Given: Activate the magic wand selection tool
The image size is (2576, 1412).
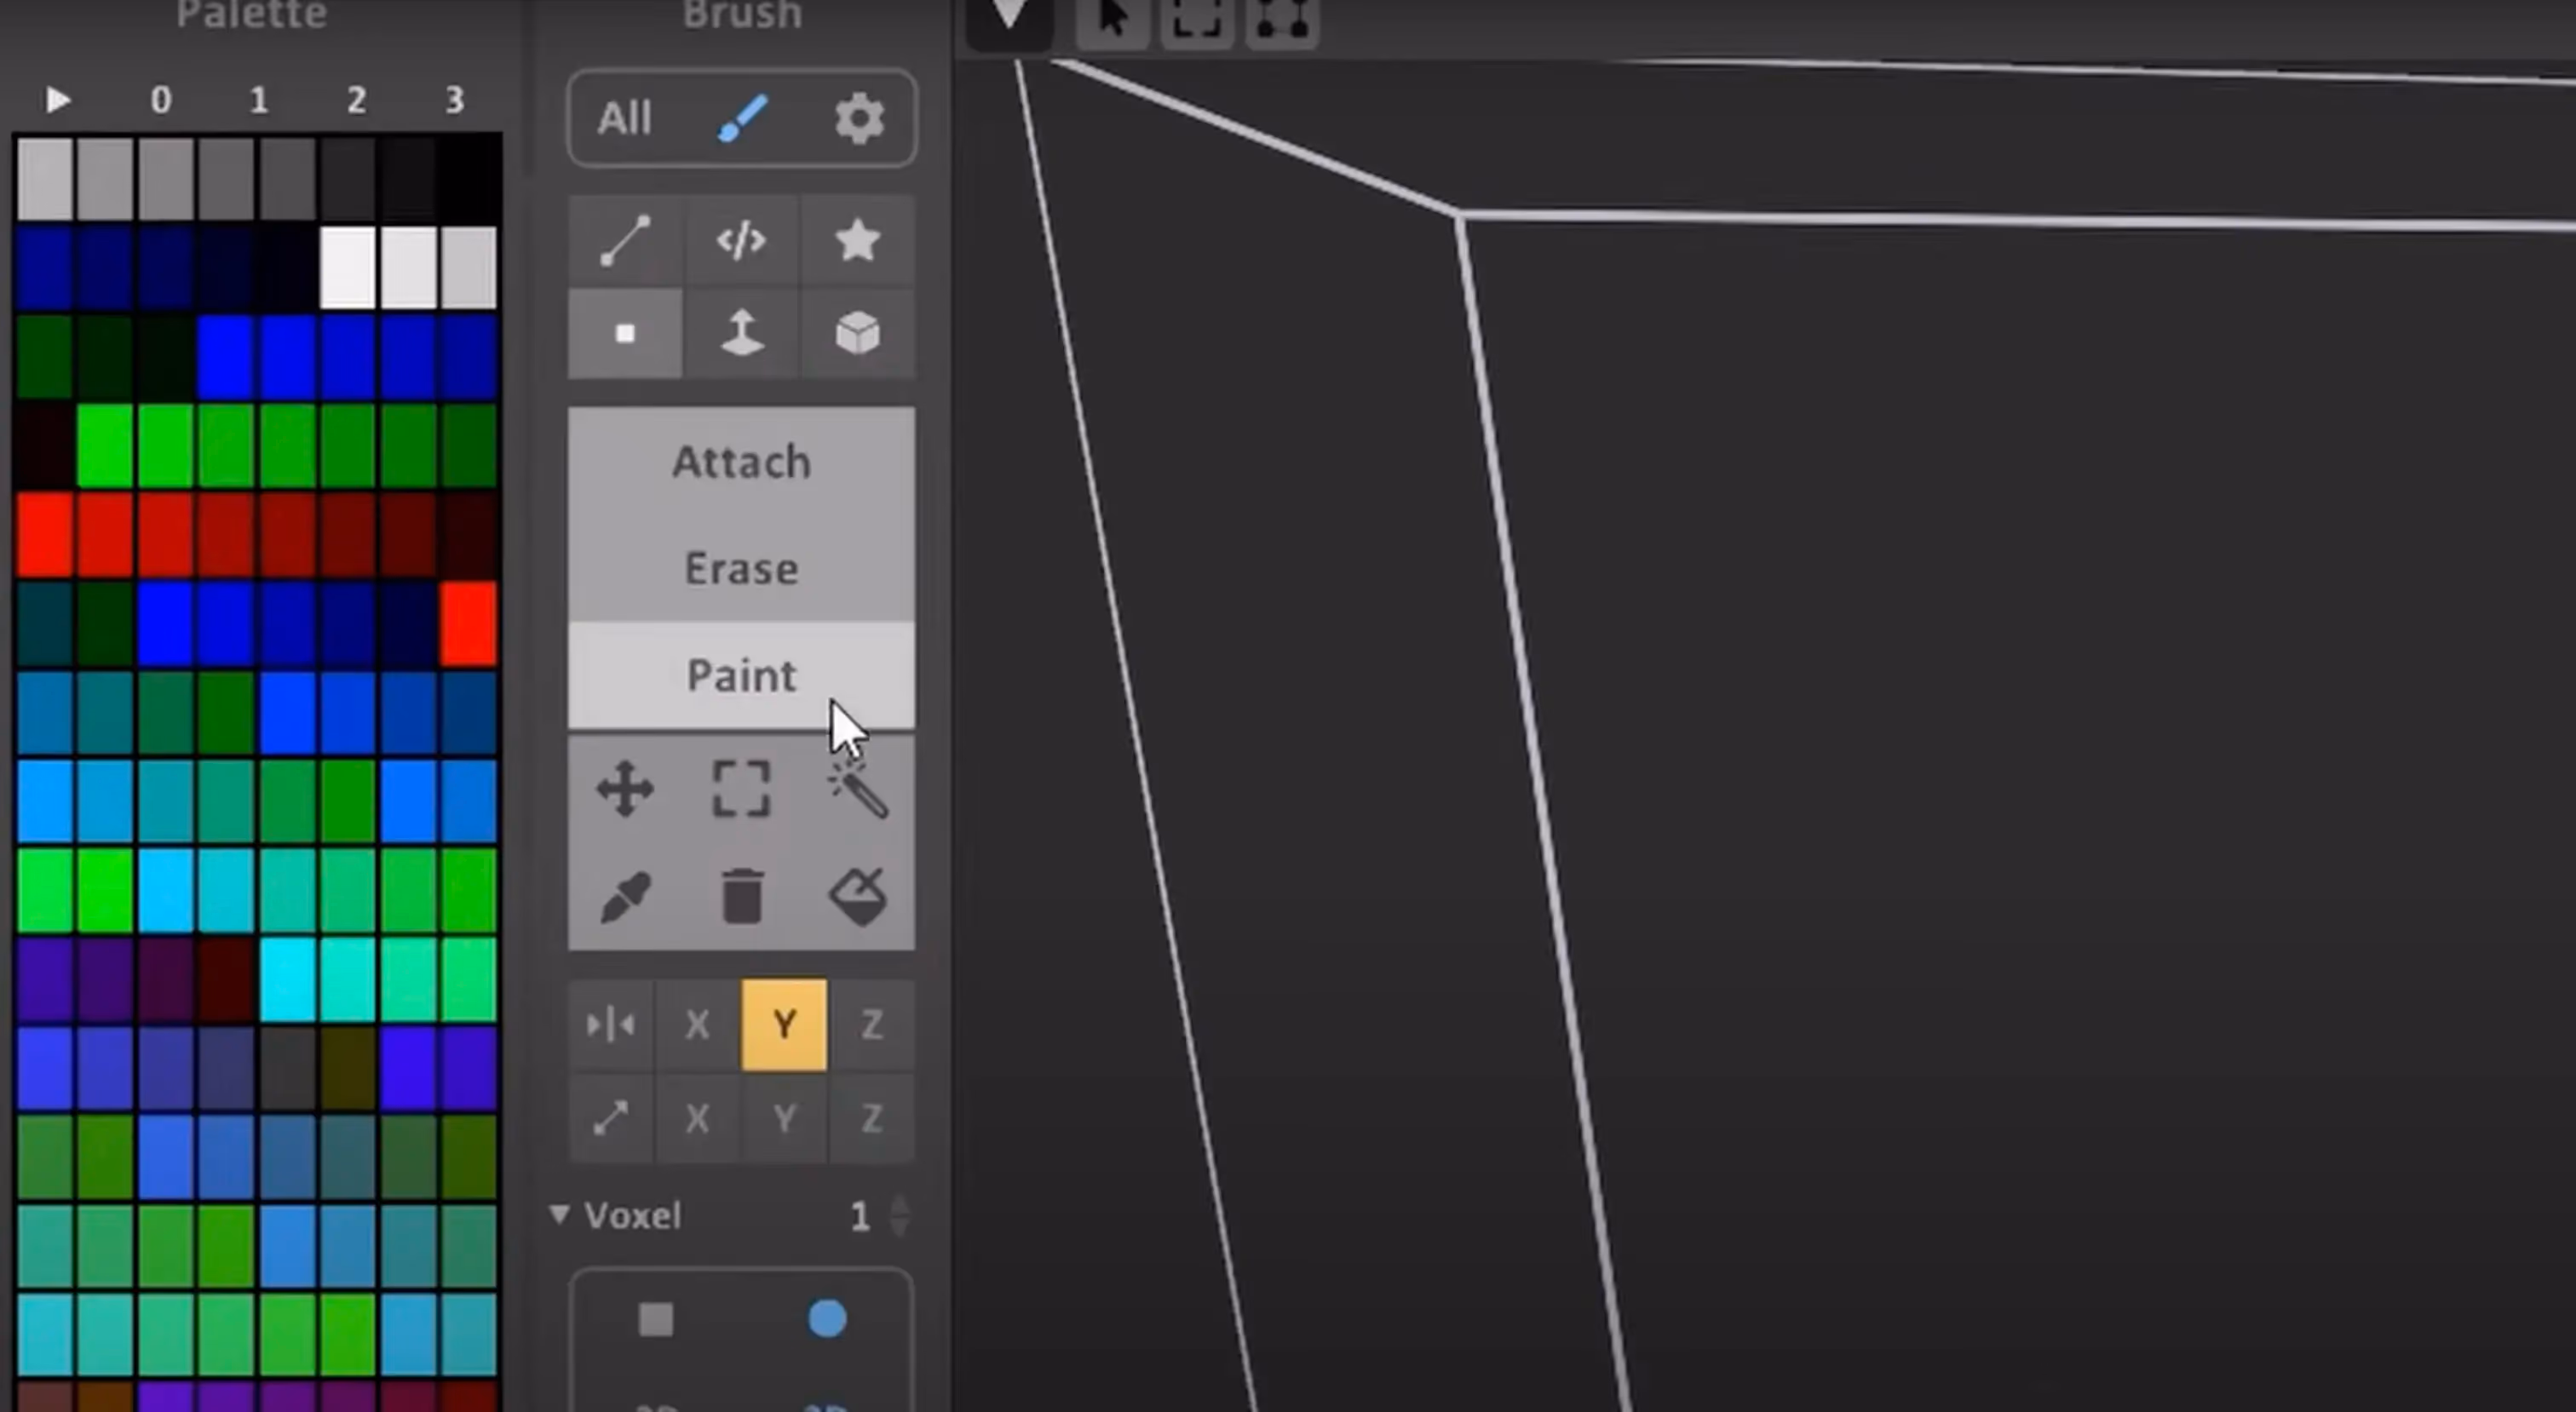Looking at the screenshot, I should coord(858,790).
